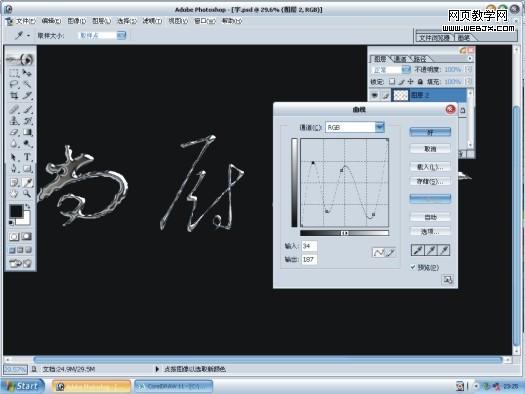Toggle lock transparent pixels checkbox
This screenshot has width=525, height=394.
[x=392, y=81]
